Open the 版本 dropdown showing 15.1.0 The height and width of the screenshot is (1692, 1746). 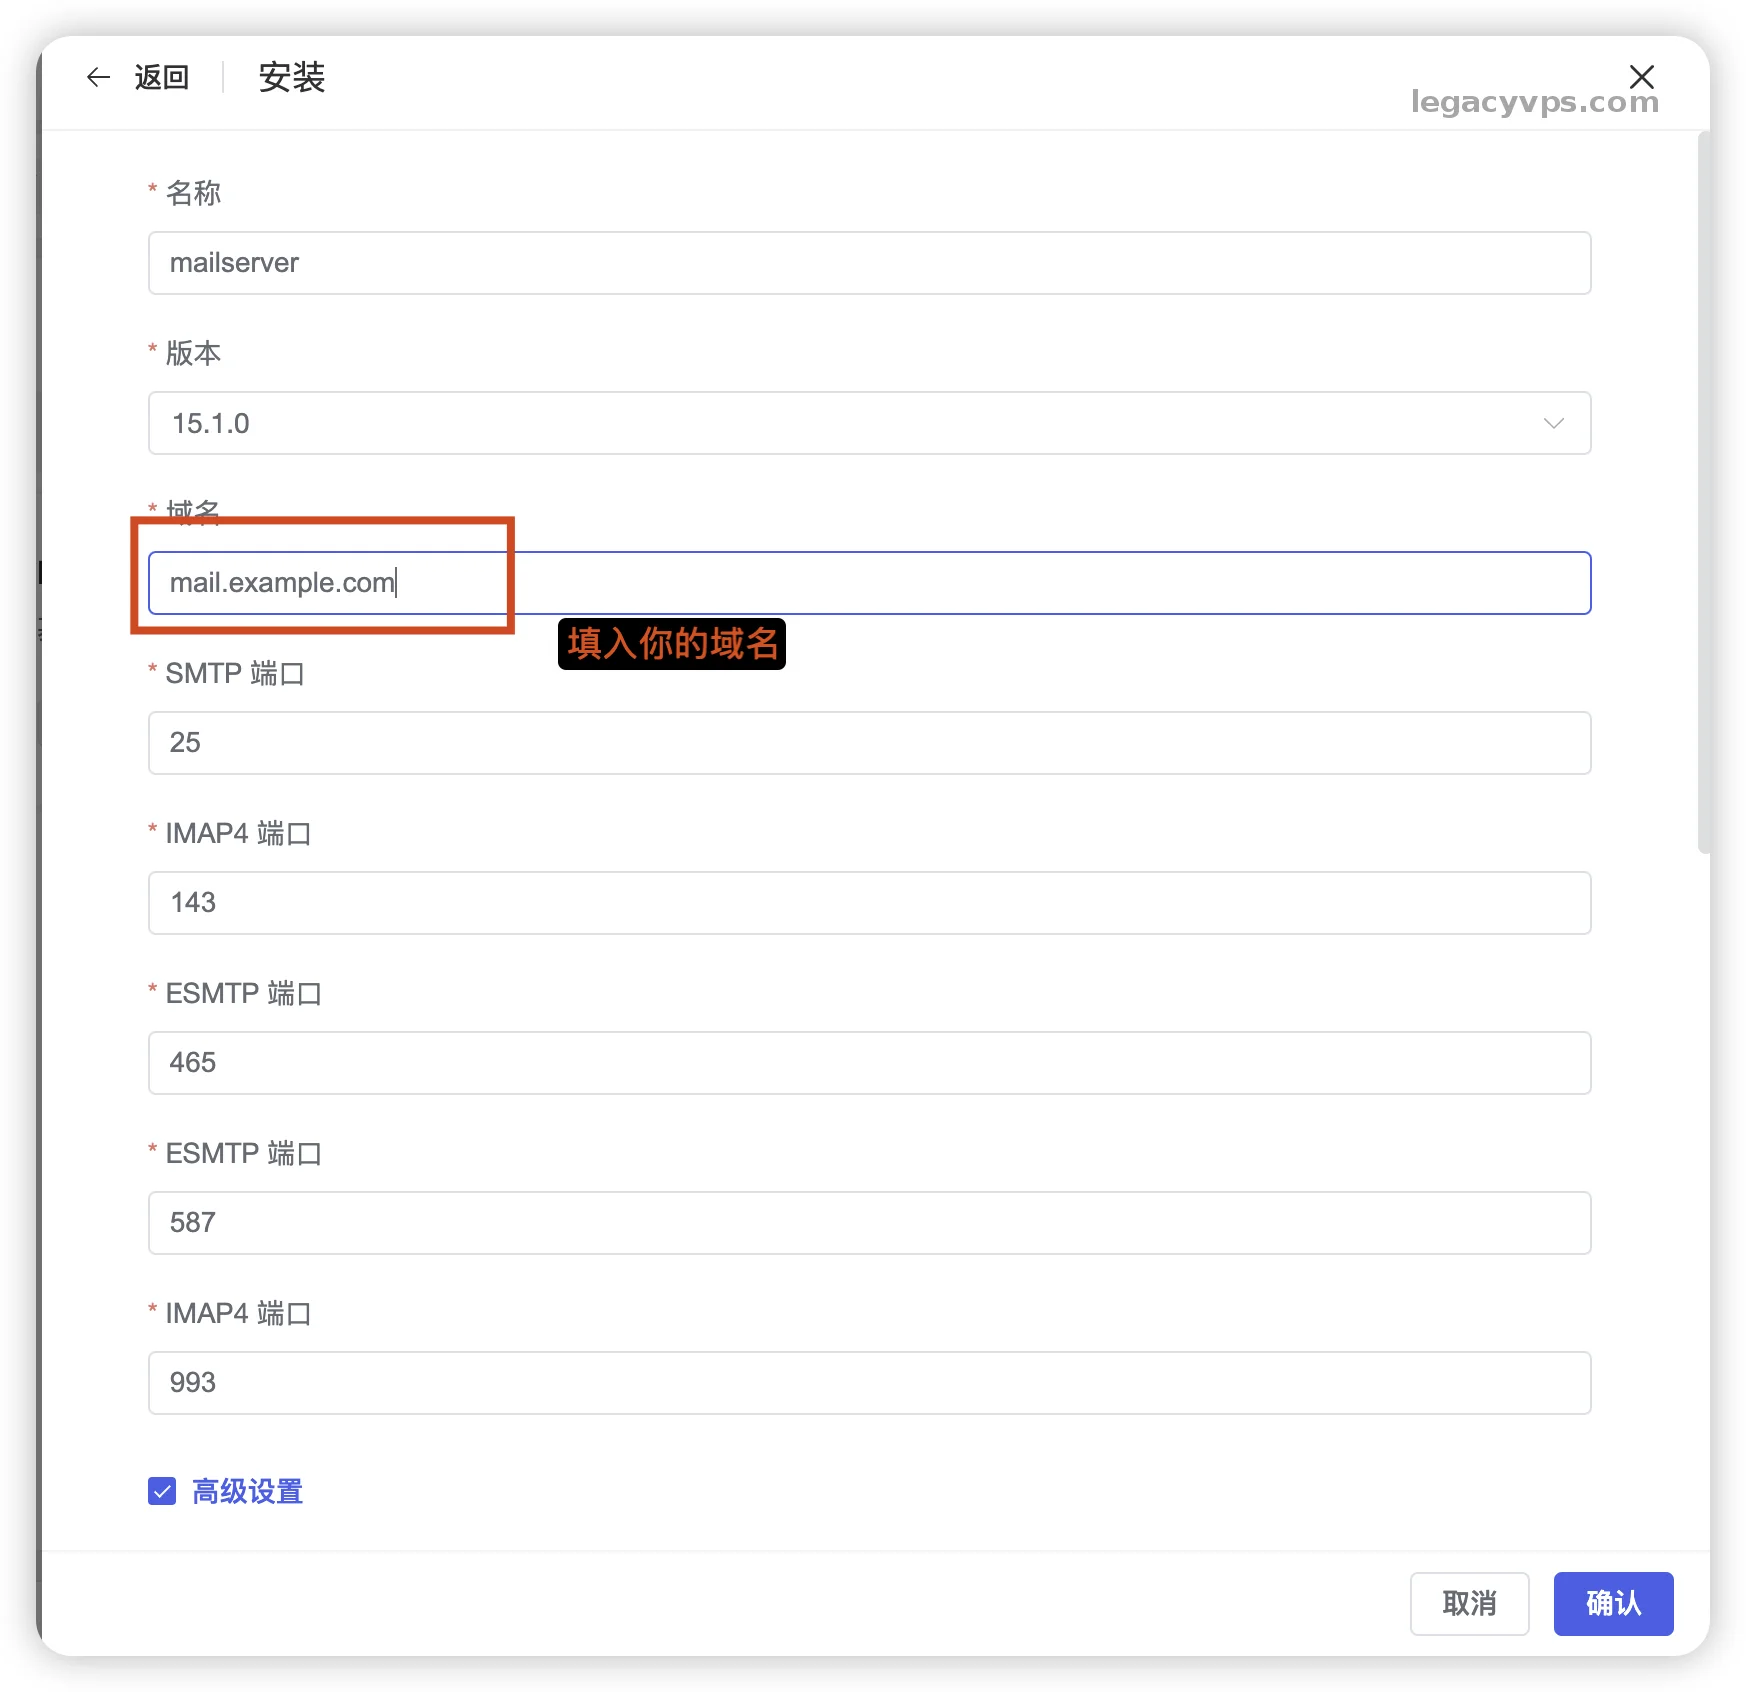coord(868,423)
